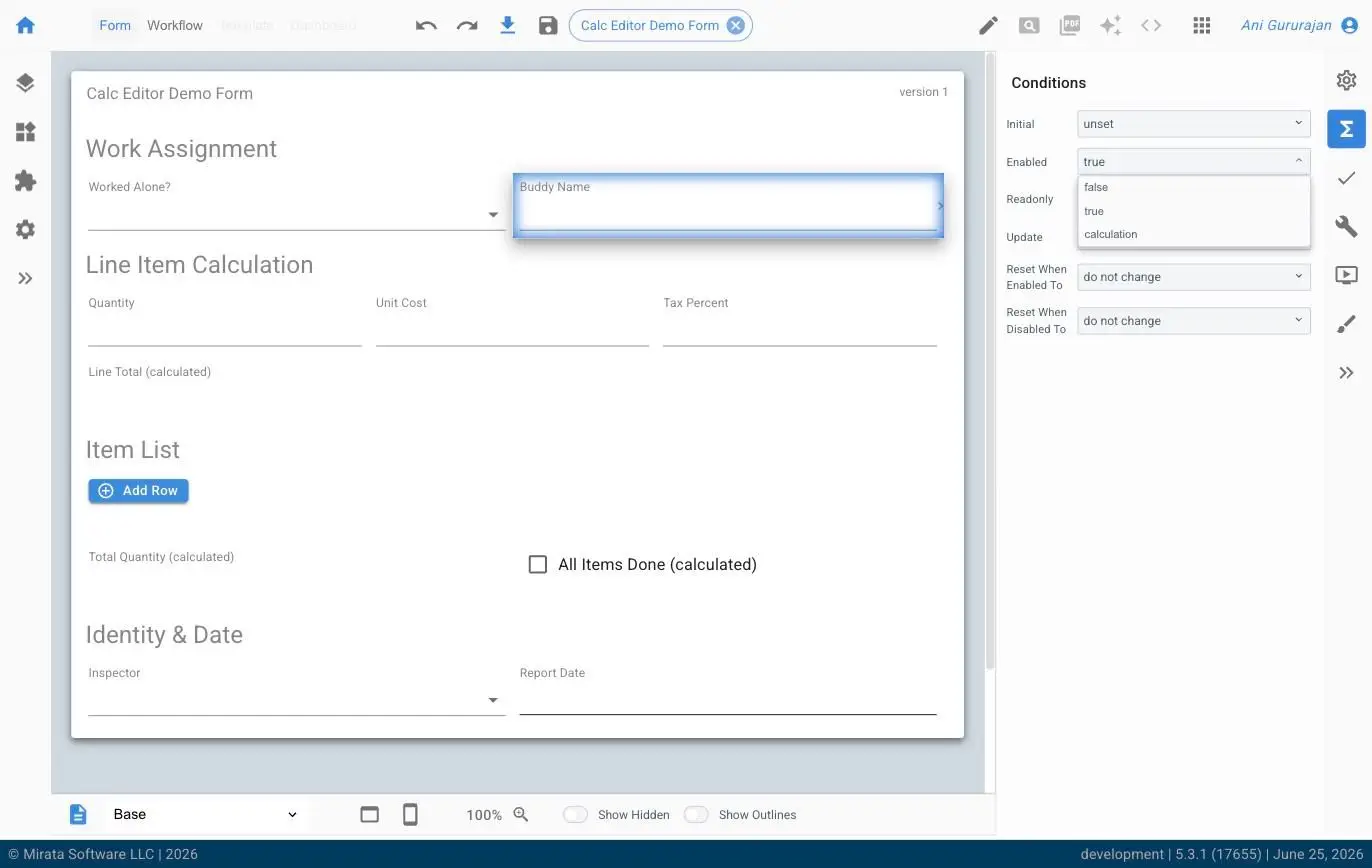The height and width of the screenshot is (868, 1372).
Task: Open the Inspector dropdown
Action: 296,700
